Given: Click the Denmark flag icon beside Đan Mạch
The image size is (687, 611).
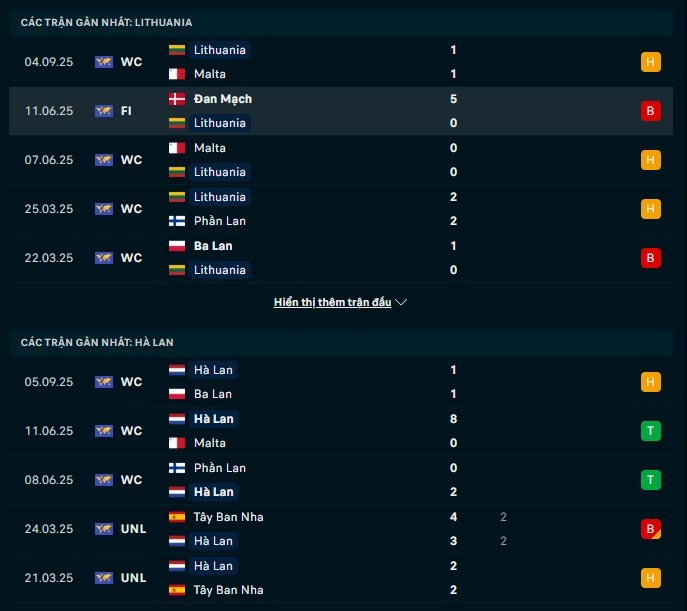Looking at the screenshot, I should point(177,99).
